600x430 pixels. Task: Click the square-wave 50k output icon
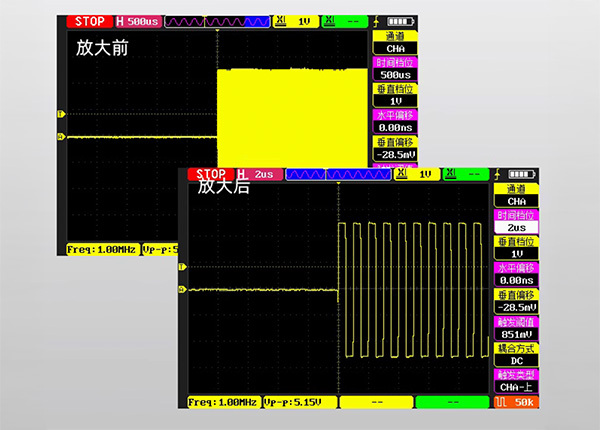point(516,401)
